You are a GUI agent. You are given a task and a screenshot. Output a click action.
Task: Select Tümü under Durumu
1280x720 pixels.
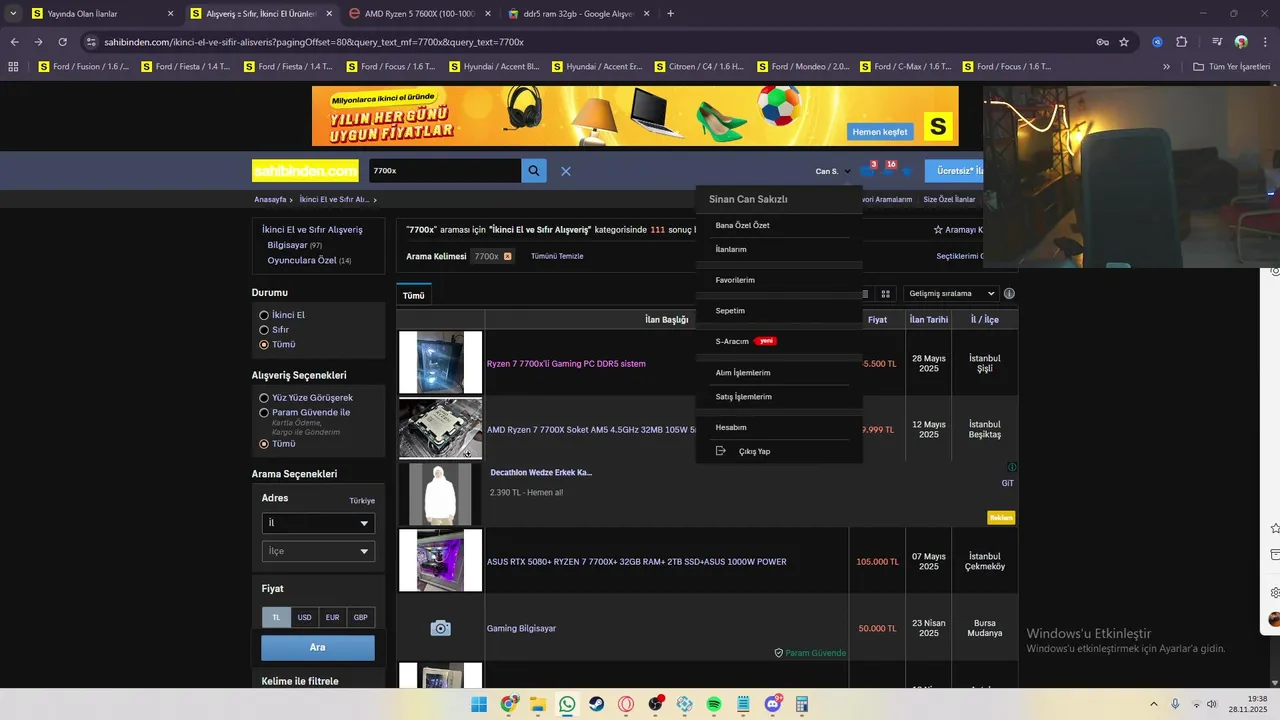[x=264, y=345]
